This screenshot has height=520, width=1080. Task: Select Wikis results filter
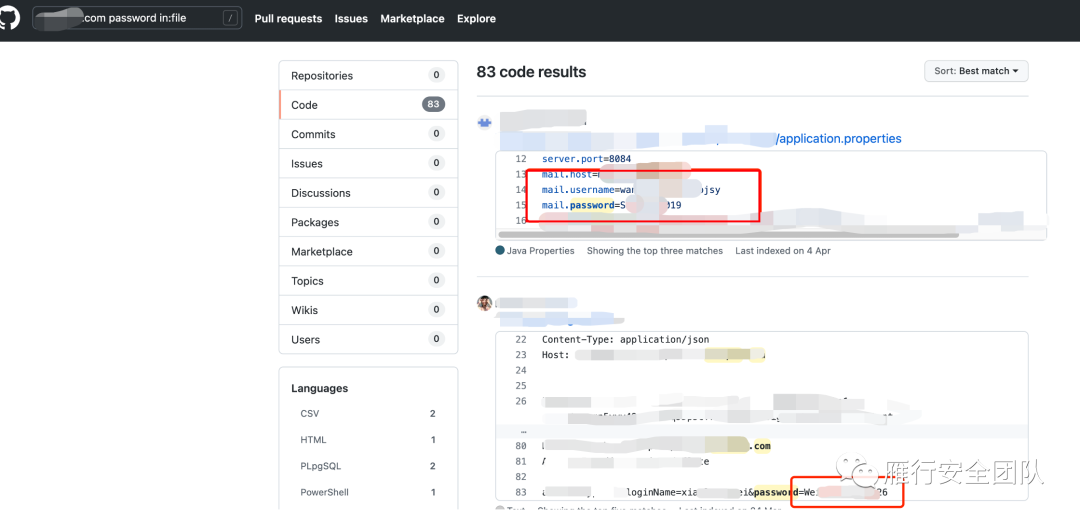click(x=368, y=311)
